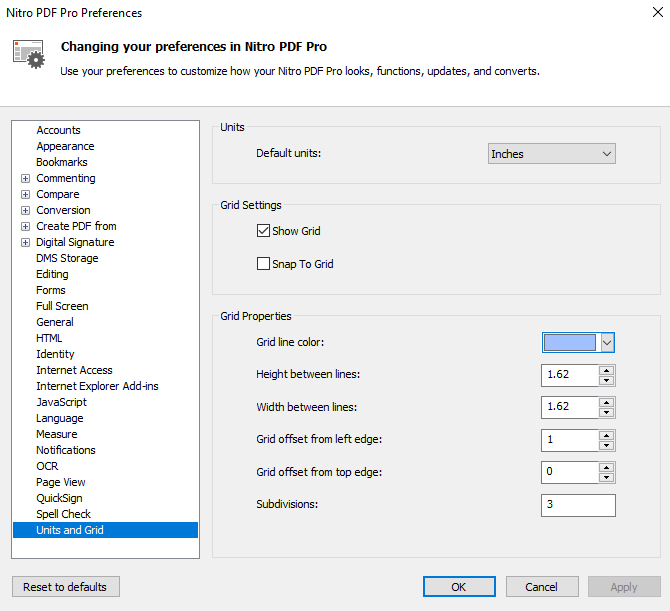Screen dimensions: 670x611
Task: Select Bookmarks category
Action: (62, 162)
